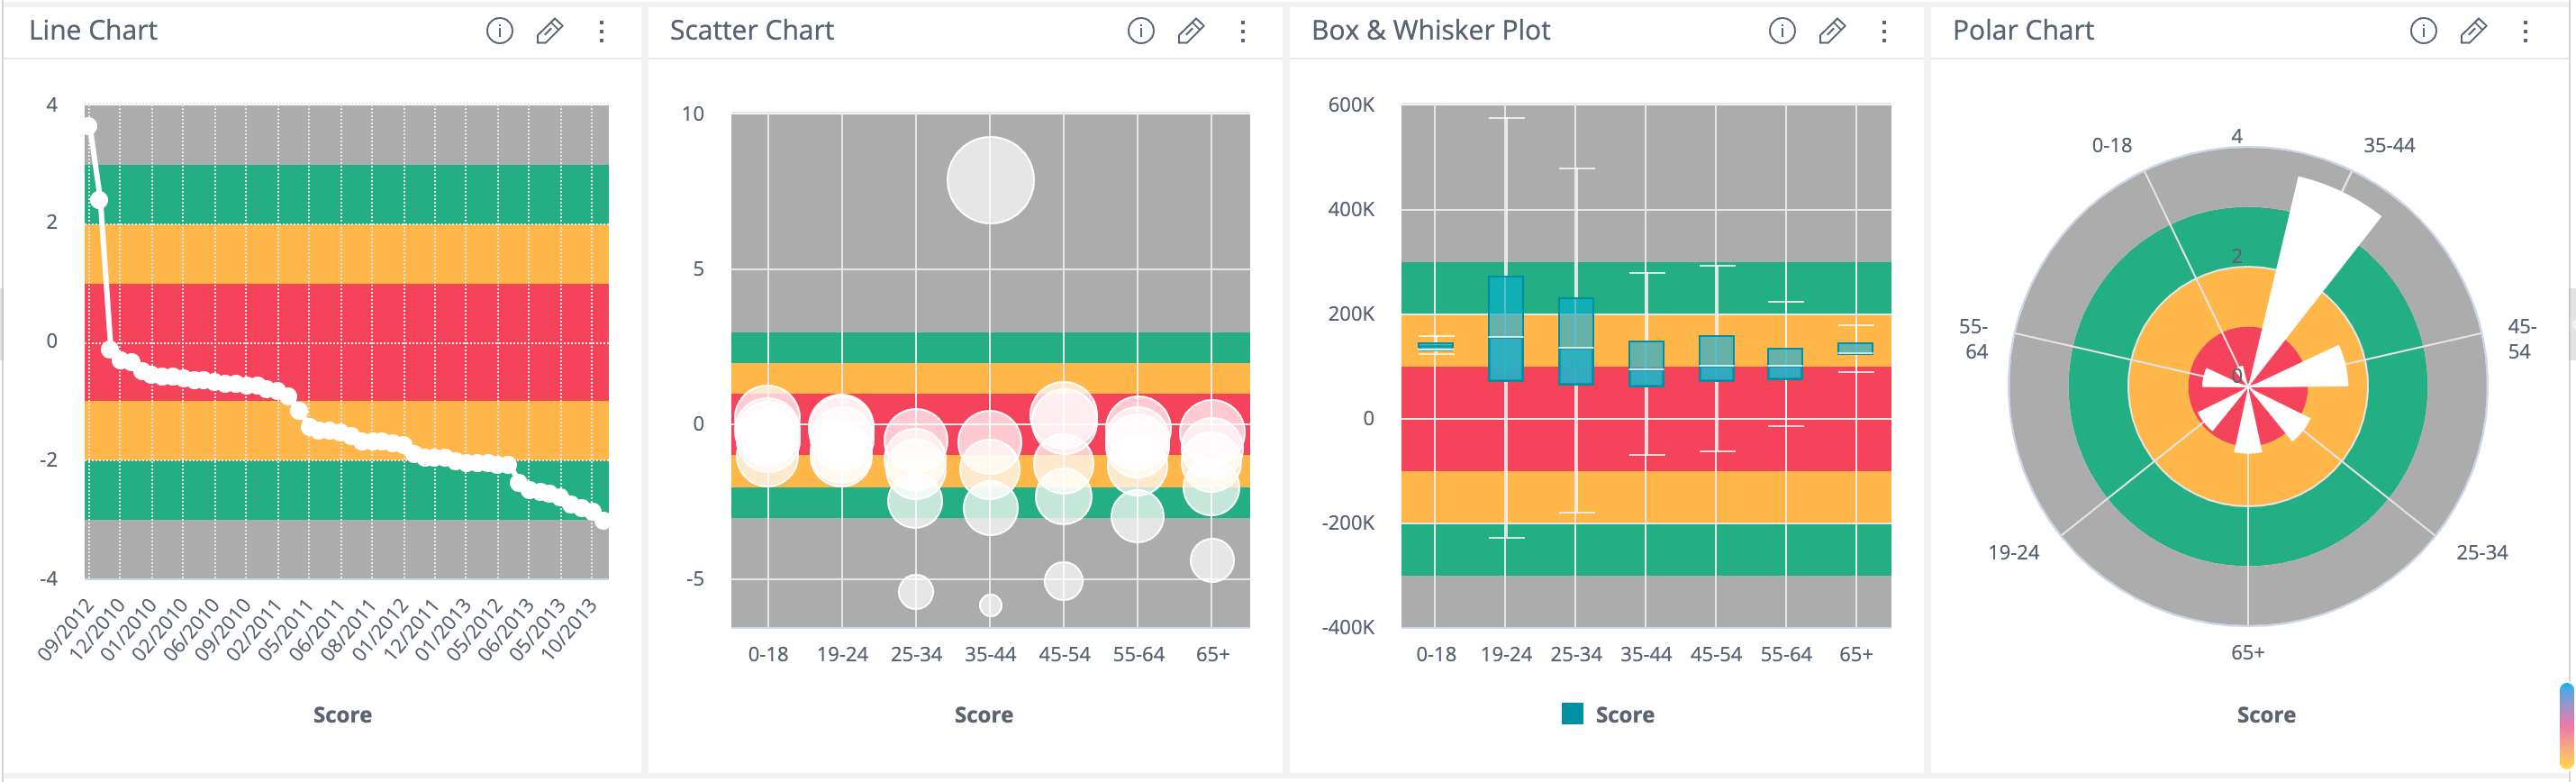Click the 19-24 box in Box & Whisker Plot
2576x782 pixels.
point(1505,328)
